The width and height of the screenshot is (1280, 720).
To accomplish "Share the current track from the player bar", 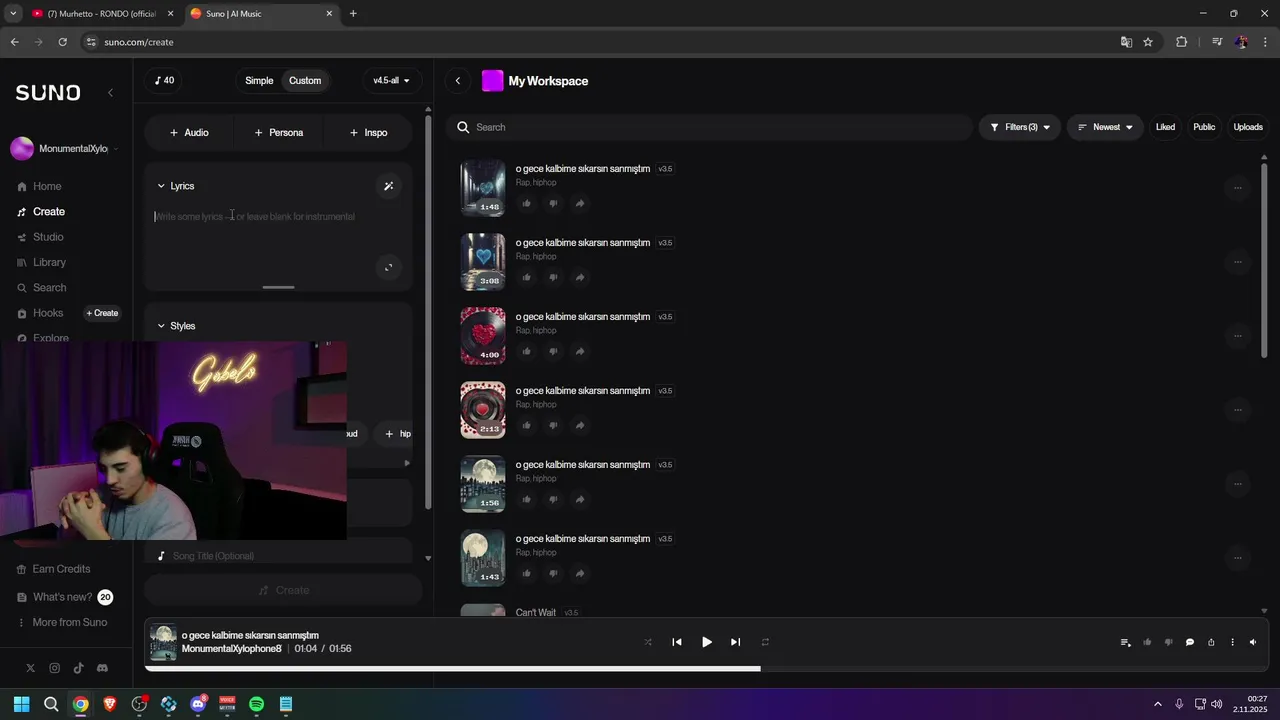I will [x=1211, y=642].
